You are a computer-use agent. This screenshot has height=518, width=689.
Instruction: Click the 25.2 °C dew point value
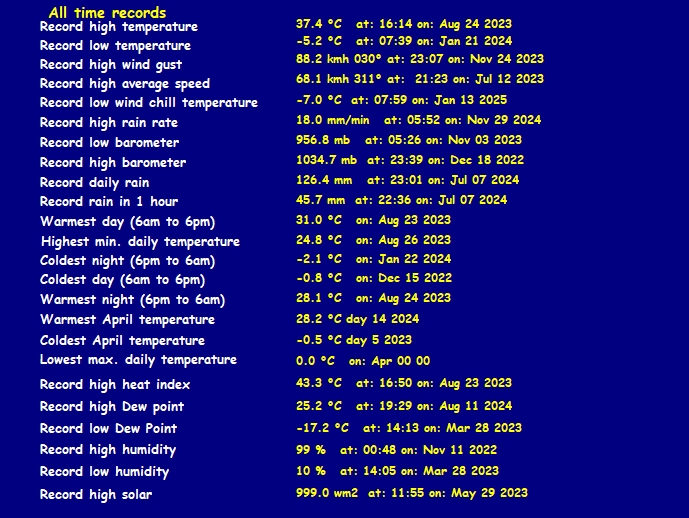[x=404, y=406]
